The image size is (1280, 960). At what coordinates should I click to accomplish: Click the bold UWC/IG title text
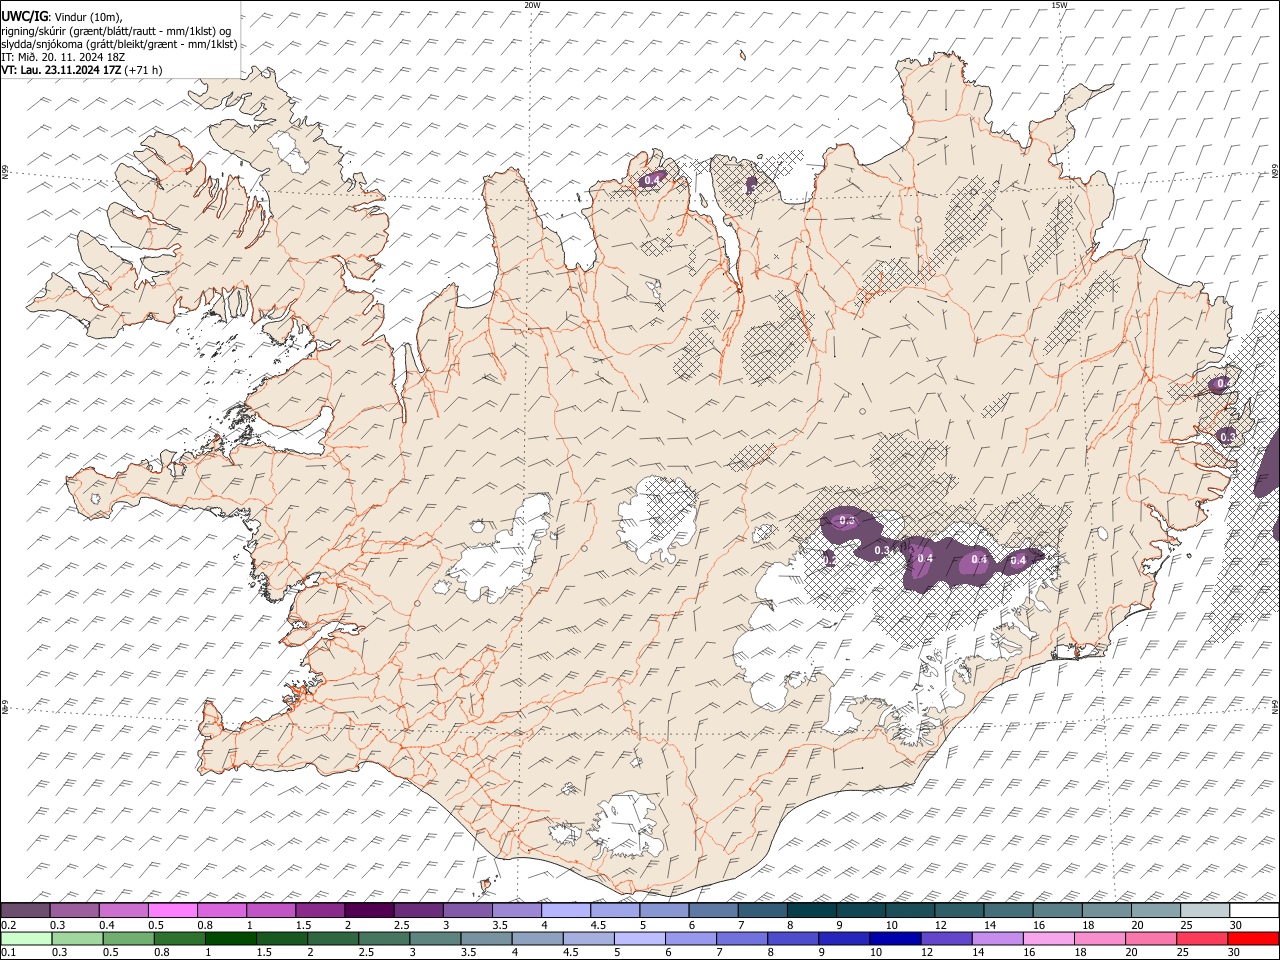[24, 17]
